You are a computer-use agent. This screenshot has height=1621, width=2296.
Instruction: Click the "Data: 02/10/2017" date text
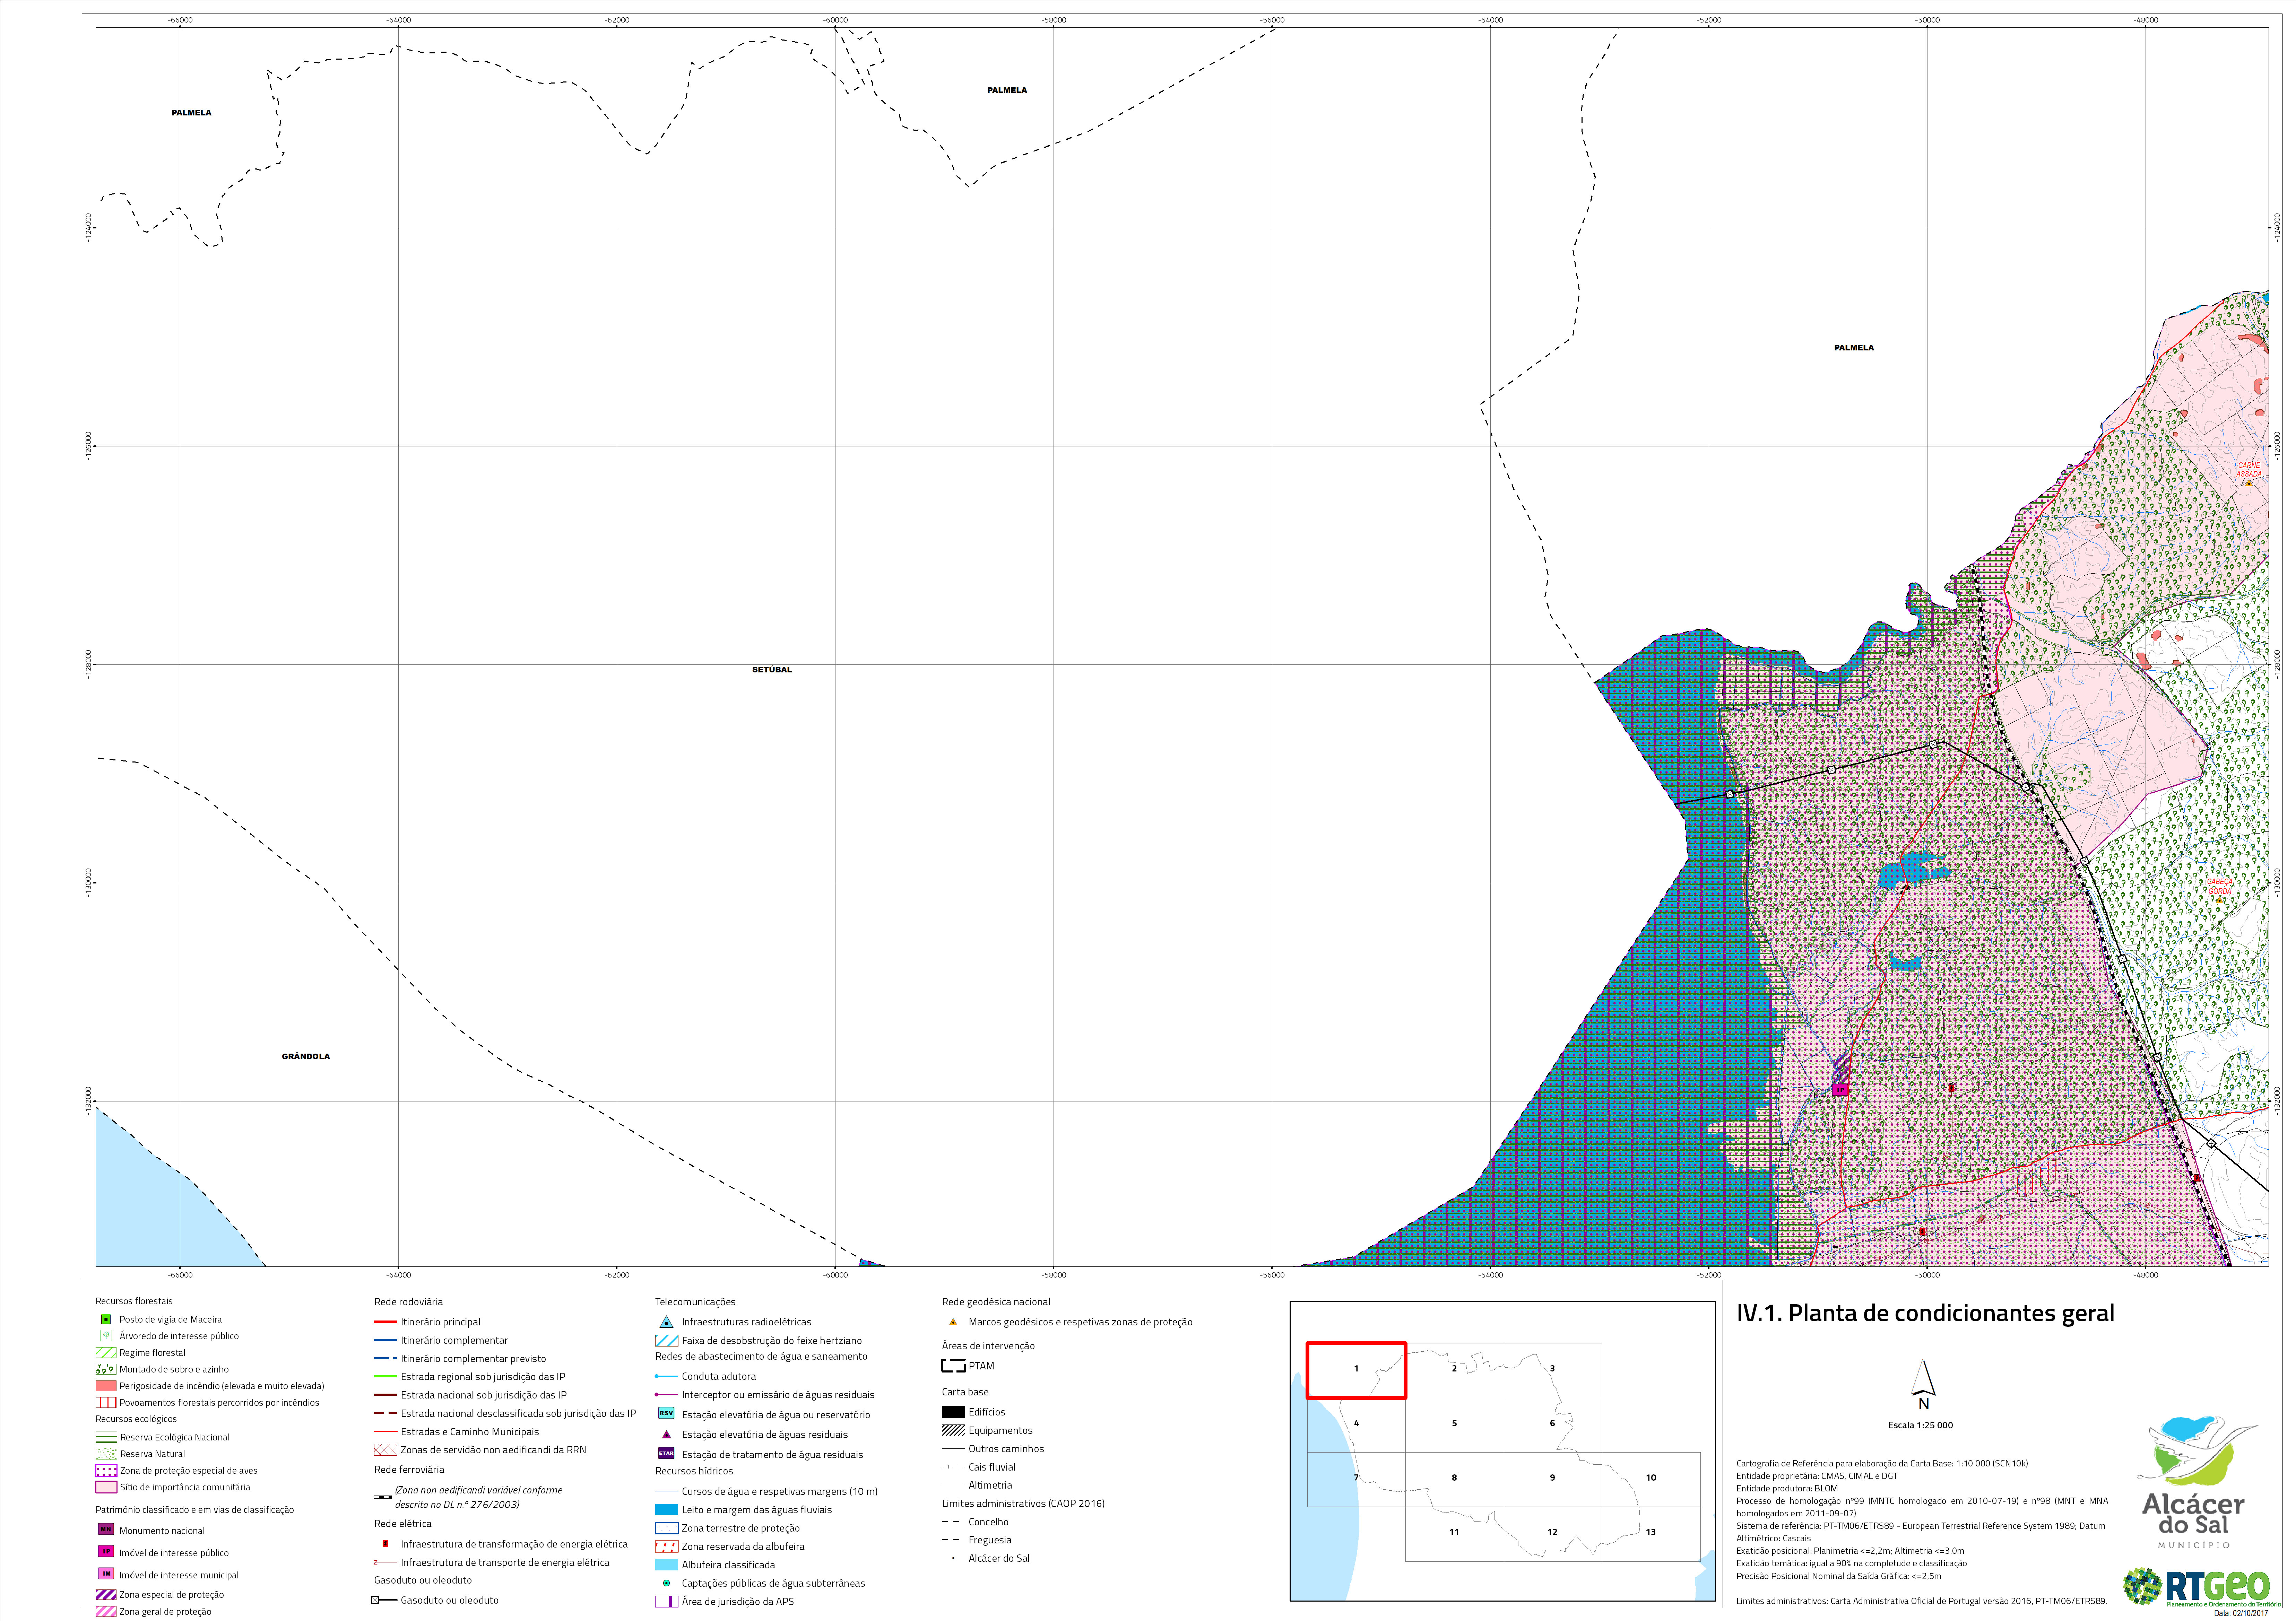pyautogui.click(x=2241, y=1613)
